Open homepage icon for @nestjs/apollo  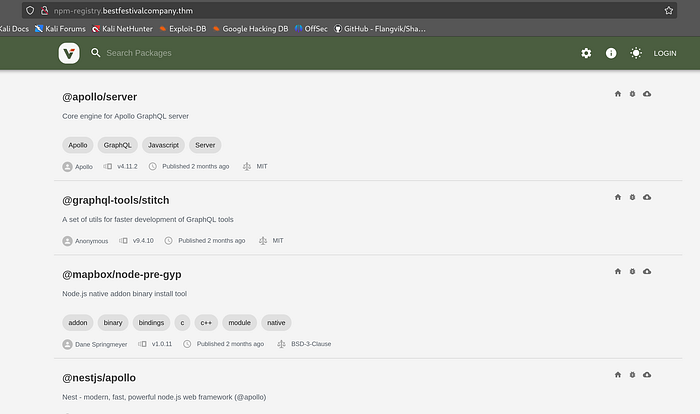point(618,375)
